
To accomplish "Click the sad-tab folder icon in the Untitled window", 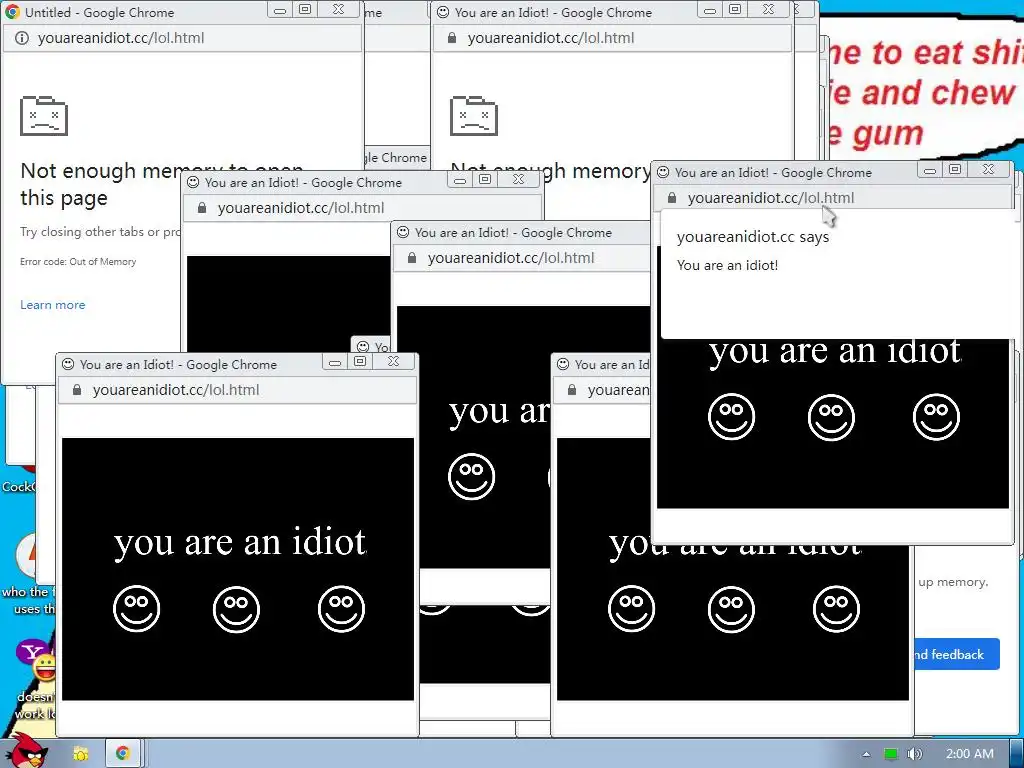I will pos(44,116).
